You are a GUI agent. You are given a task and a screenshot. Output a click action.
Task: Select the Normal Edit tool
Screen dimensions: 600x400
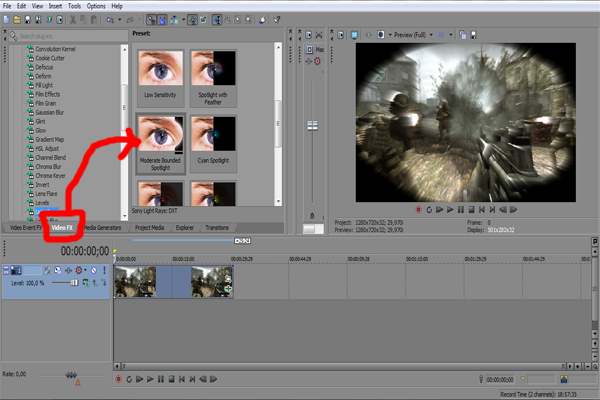(x=217, y=20)
